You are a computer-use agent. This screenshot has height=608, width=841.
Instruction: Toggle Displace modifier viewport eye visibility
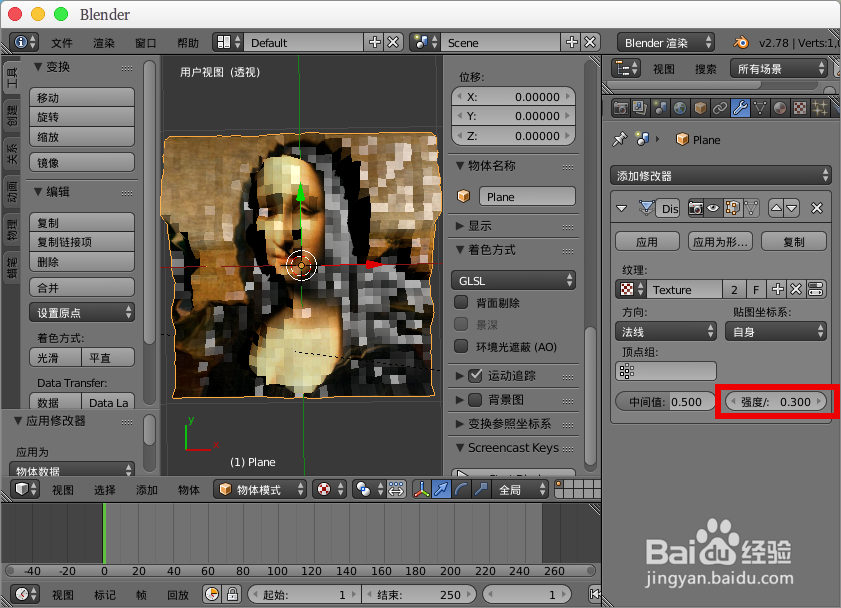tap(713, 208)
